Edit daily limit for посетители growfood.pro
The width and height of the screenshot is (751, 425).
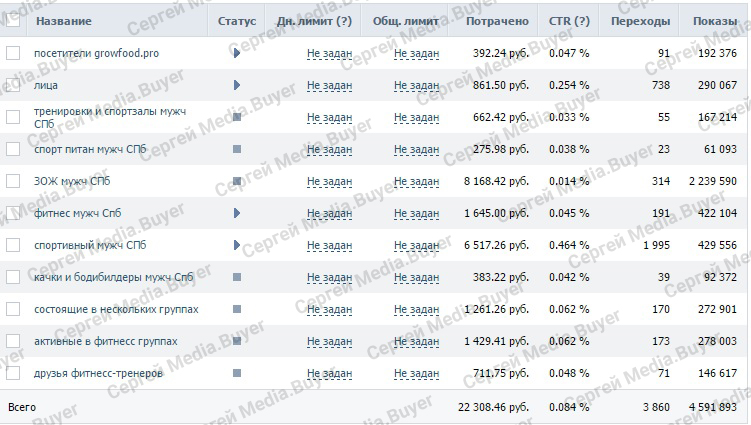(330, 54)
